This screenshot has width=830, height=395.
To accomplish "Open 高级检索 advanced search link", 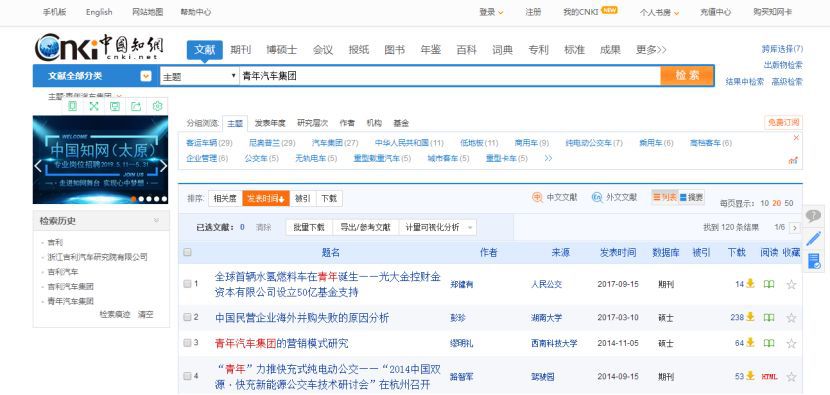I will pyautogui.click(x=787, y=82).
